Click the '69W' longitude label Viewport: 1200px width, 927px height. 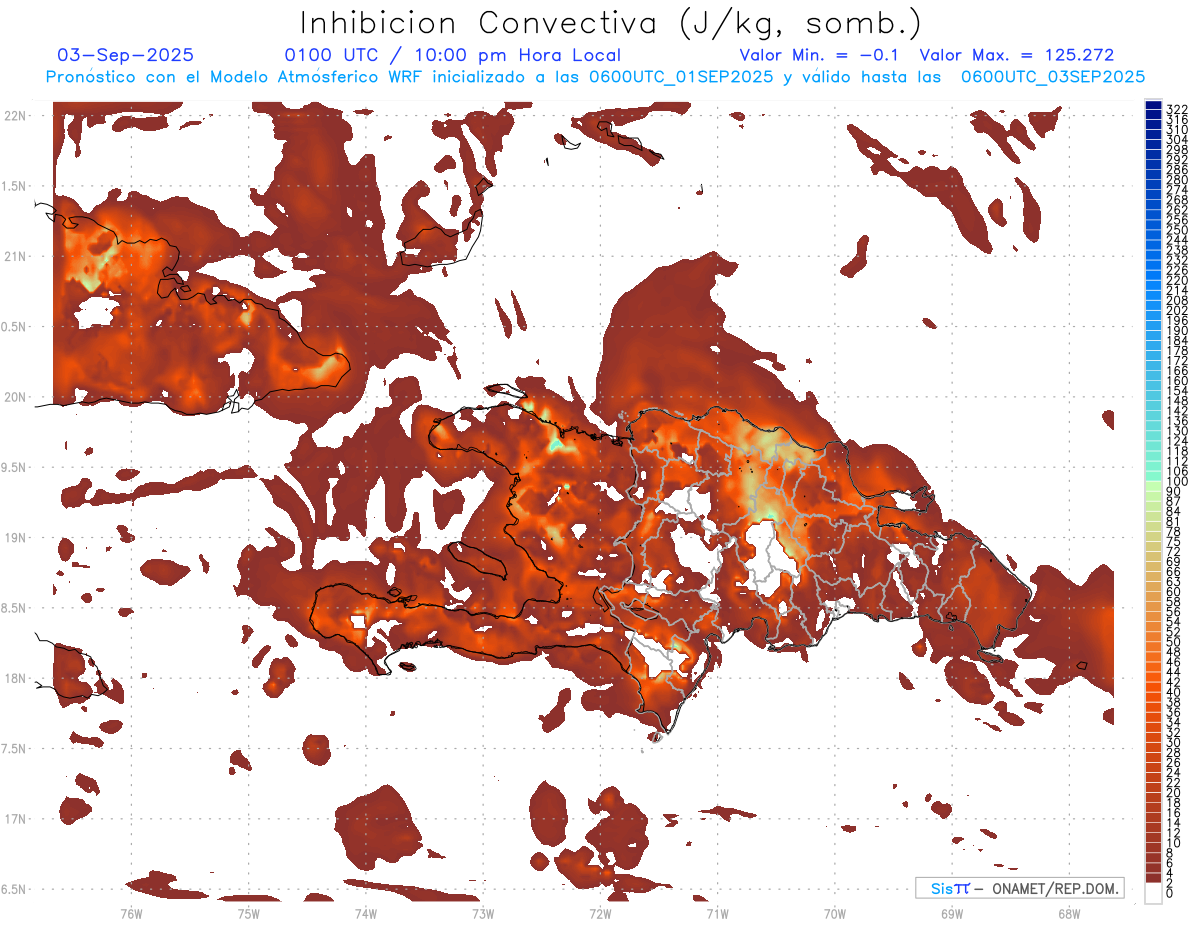point(951,913)
